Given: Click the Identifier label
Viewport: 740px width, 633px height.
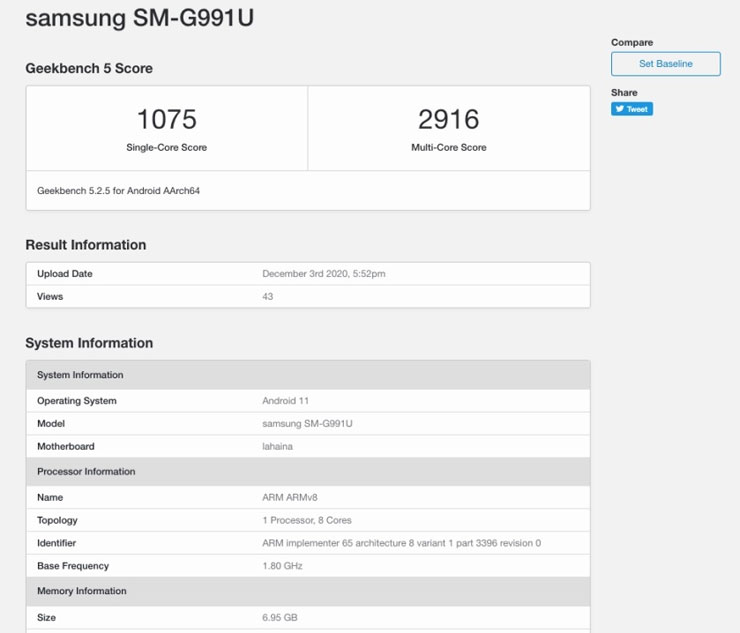Looking at the screenshot, I should (57, 543).
